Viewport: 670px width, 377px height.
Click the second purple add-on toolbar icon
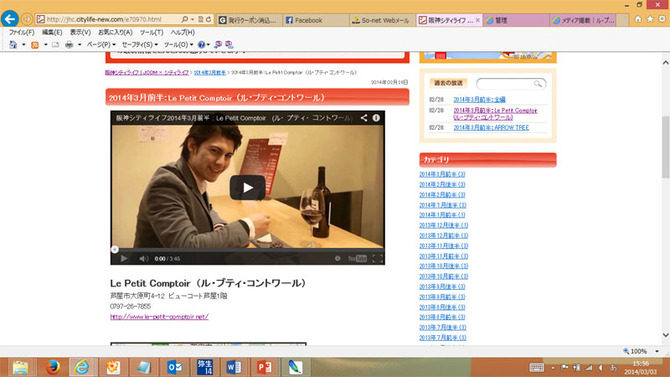[x=229, y=44]
